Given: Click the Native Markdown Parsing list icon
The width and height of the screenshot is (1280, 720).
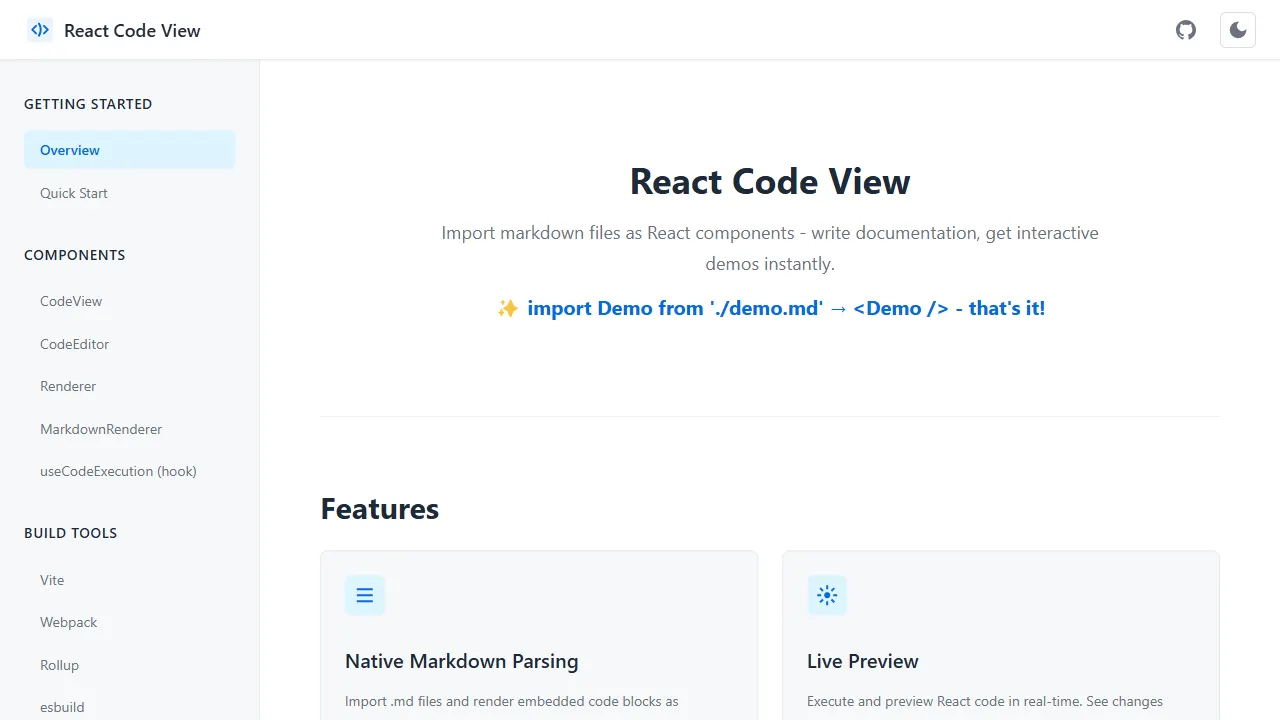Looking at the screenshot, I should 365,595.
